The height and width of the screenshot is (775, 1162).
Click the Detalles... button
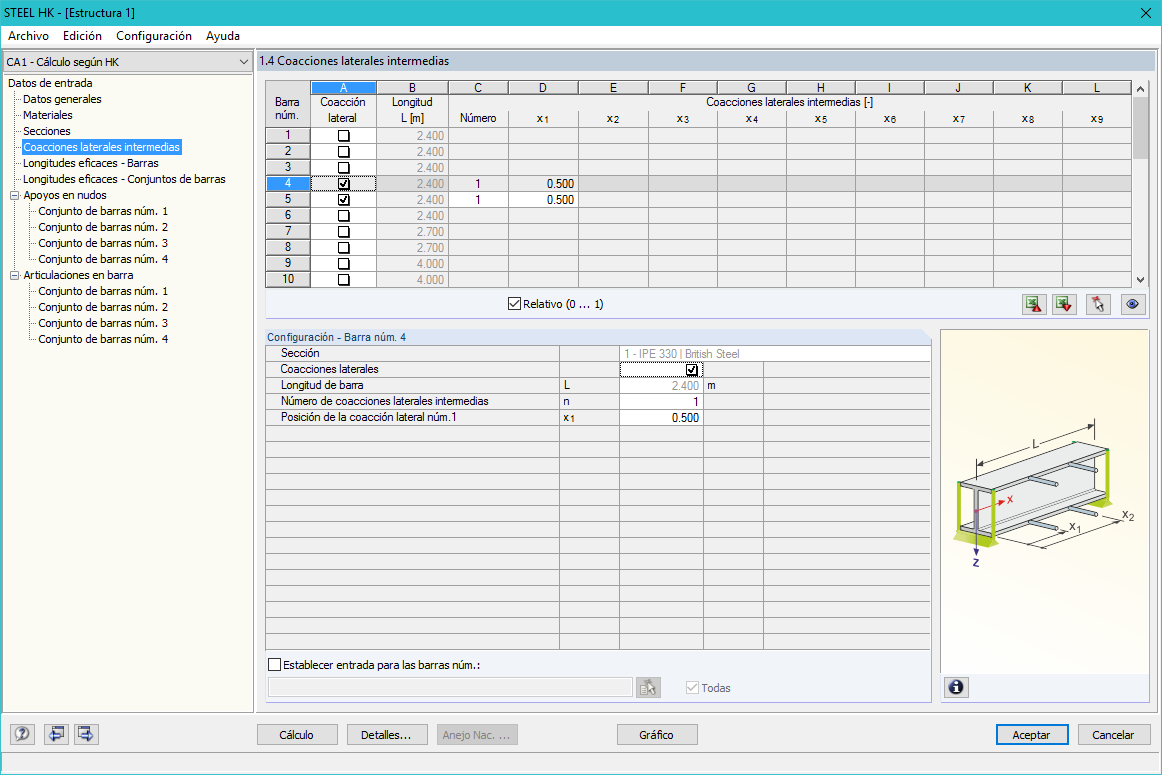click(x=387, y=735)
